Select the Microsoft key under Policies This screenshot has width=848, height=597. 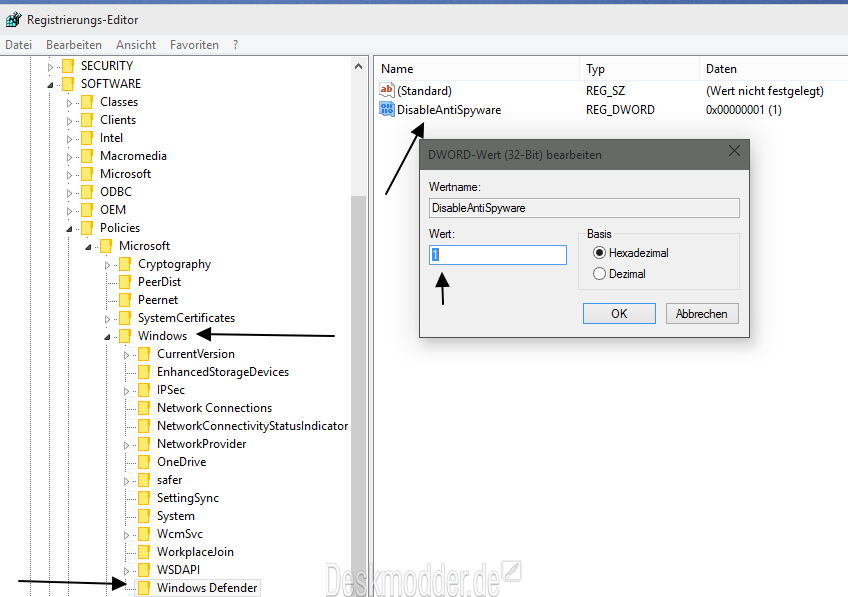pyautogui.click(x=144, y=246)
